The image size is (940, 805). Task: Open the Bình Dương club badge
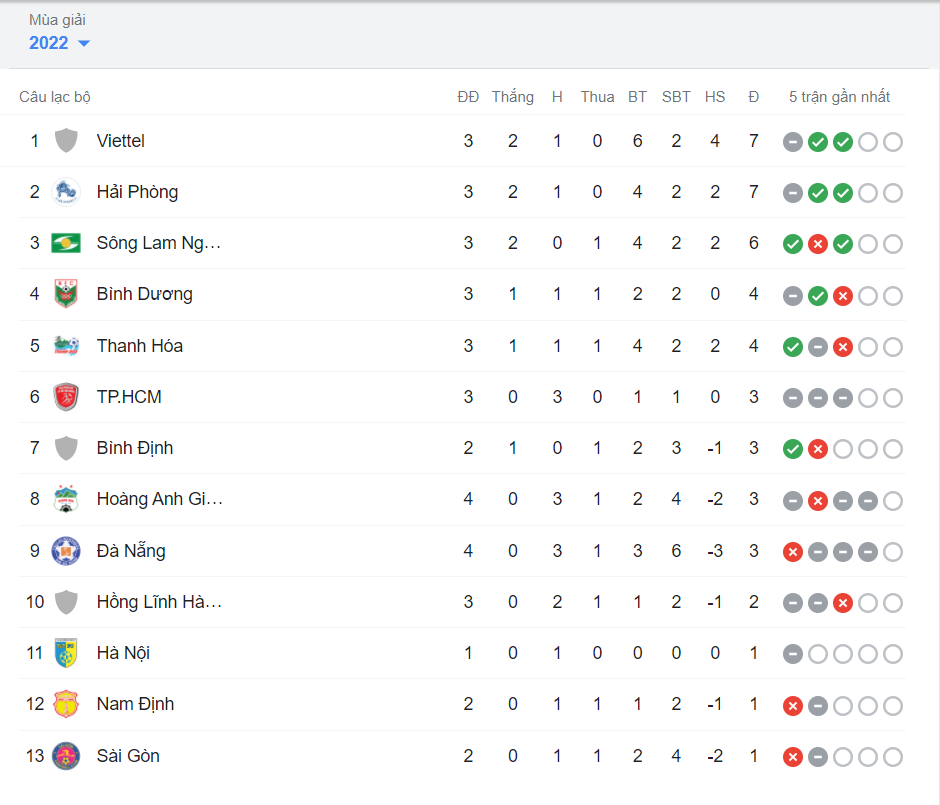pyautogui.click(x=66, y=295)
